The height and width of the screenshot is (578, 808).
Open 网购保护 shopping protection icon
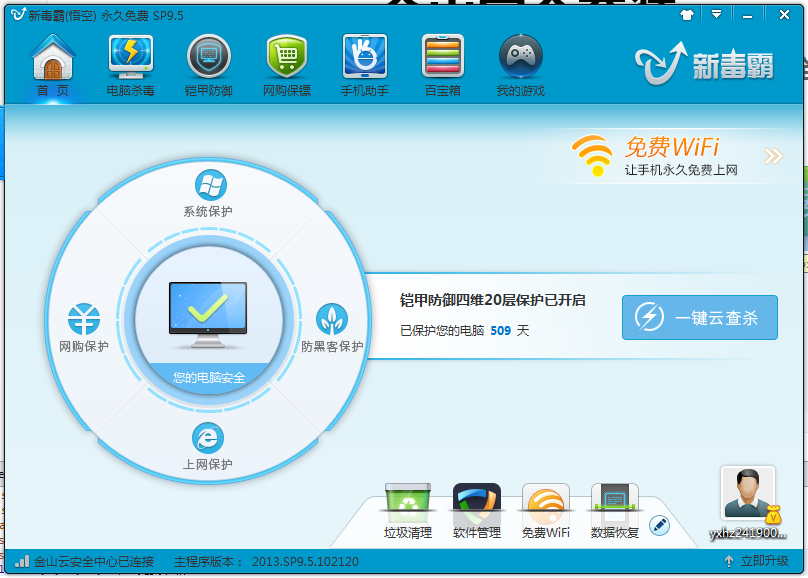coord(83,320)
